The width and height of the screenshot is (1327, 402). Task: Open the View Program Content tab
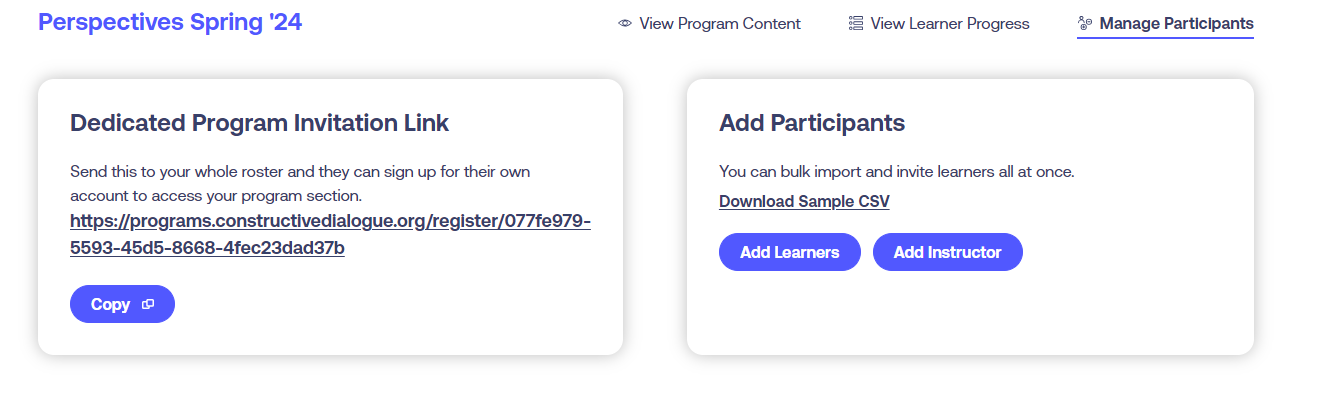pyautogui.click(x=709, y=23)
